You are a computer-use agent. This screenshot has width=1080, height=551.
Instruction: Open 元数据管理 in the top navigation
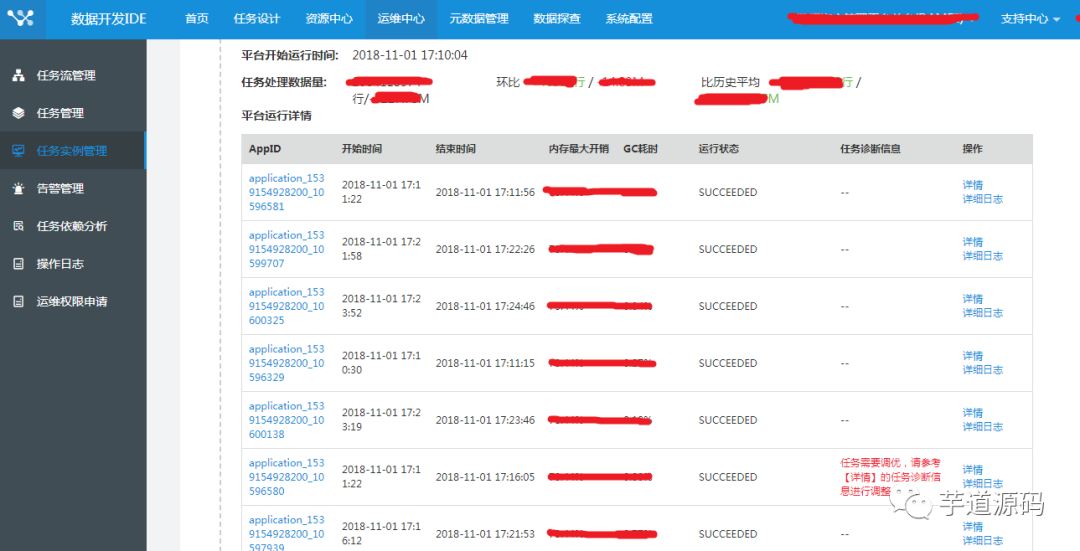pyautogui.click(x=478, y=19)
